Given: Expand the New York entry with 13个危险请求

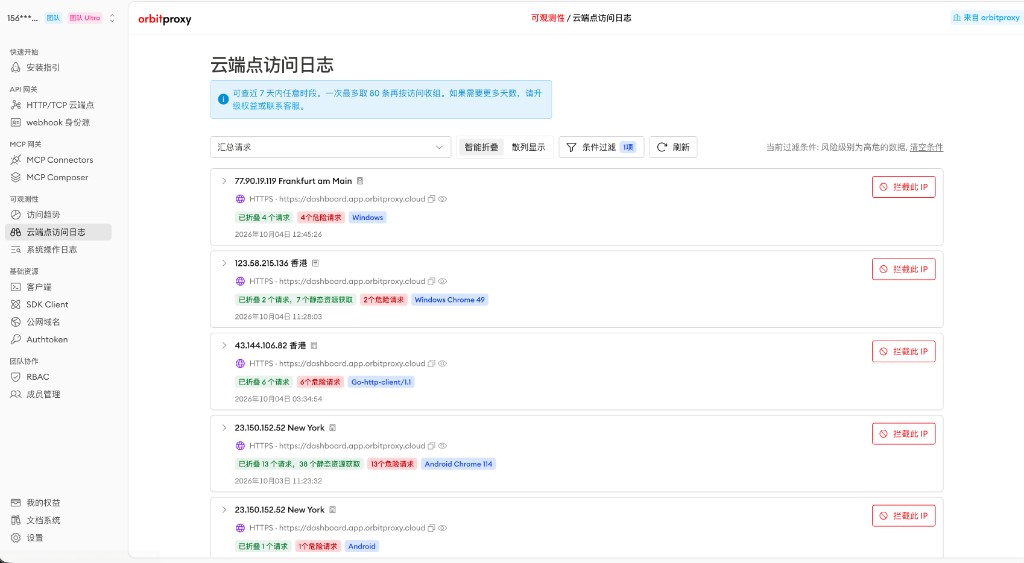Looking at the screenshot, I should coord(224,428).
